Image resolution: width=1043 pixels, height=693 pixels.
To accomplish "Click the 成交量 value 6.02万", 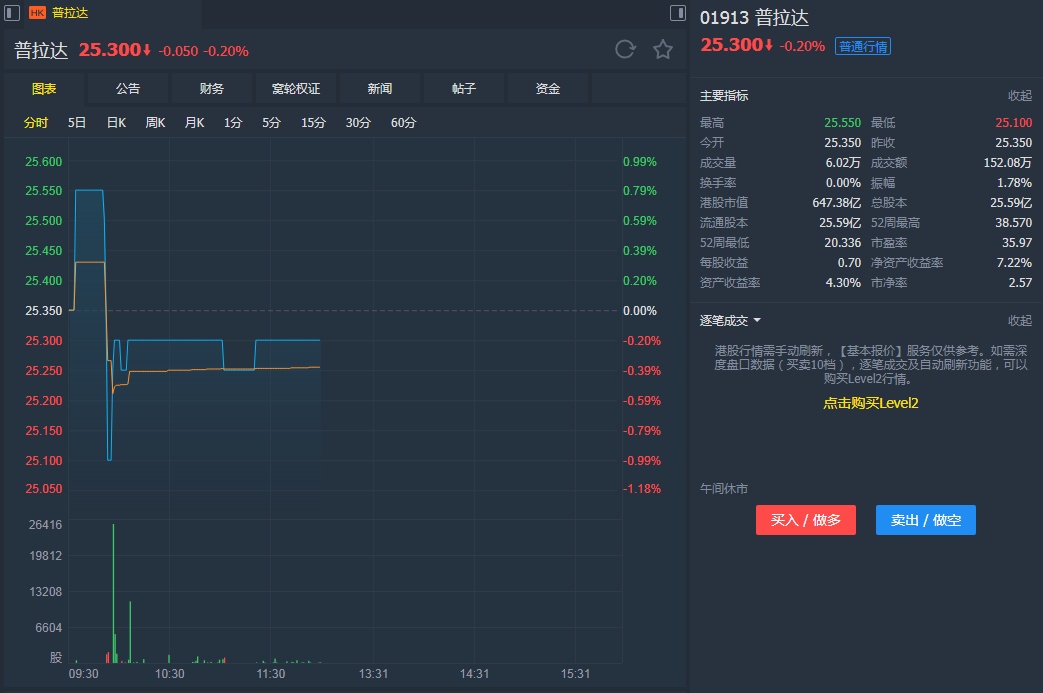I will (x=843, y=162).
